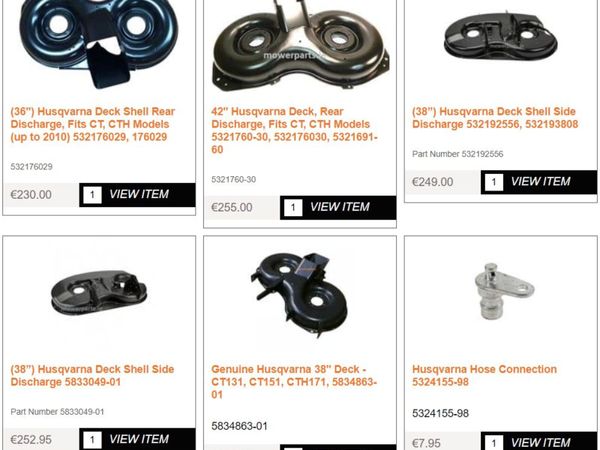Open the Husqvarna Hose Connection 5324155-98 title link

click(484, 375)
